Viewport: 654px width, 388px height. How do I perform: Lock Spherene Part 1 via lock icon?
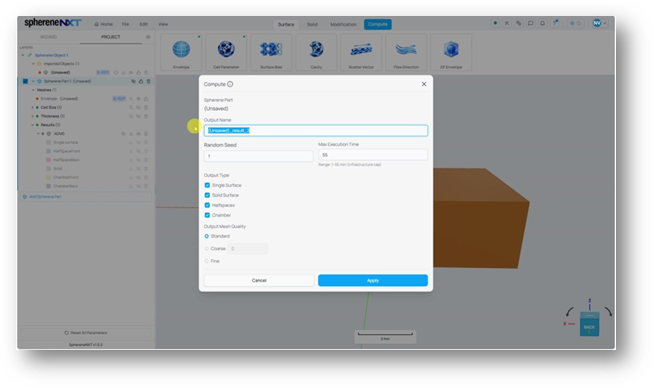pyautogui.click(x=141, y=81)
